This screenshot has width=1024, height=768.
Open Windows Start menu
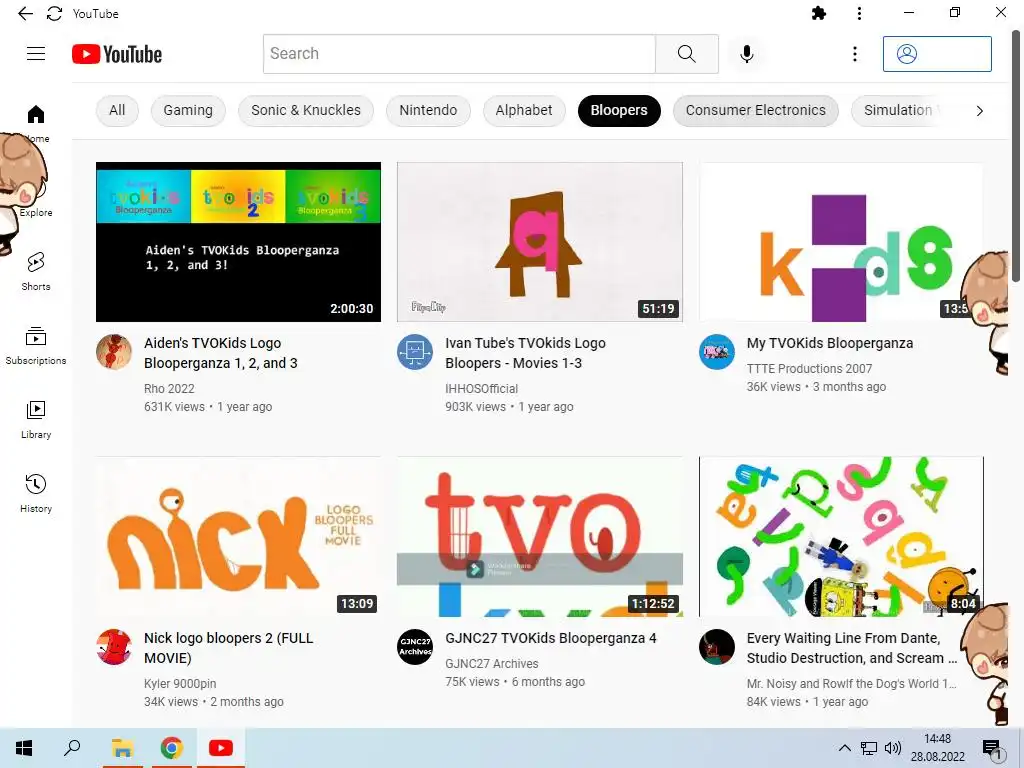pyautogui.click(x=24, y=748)
